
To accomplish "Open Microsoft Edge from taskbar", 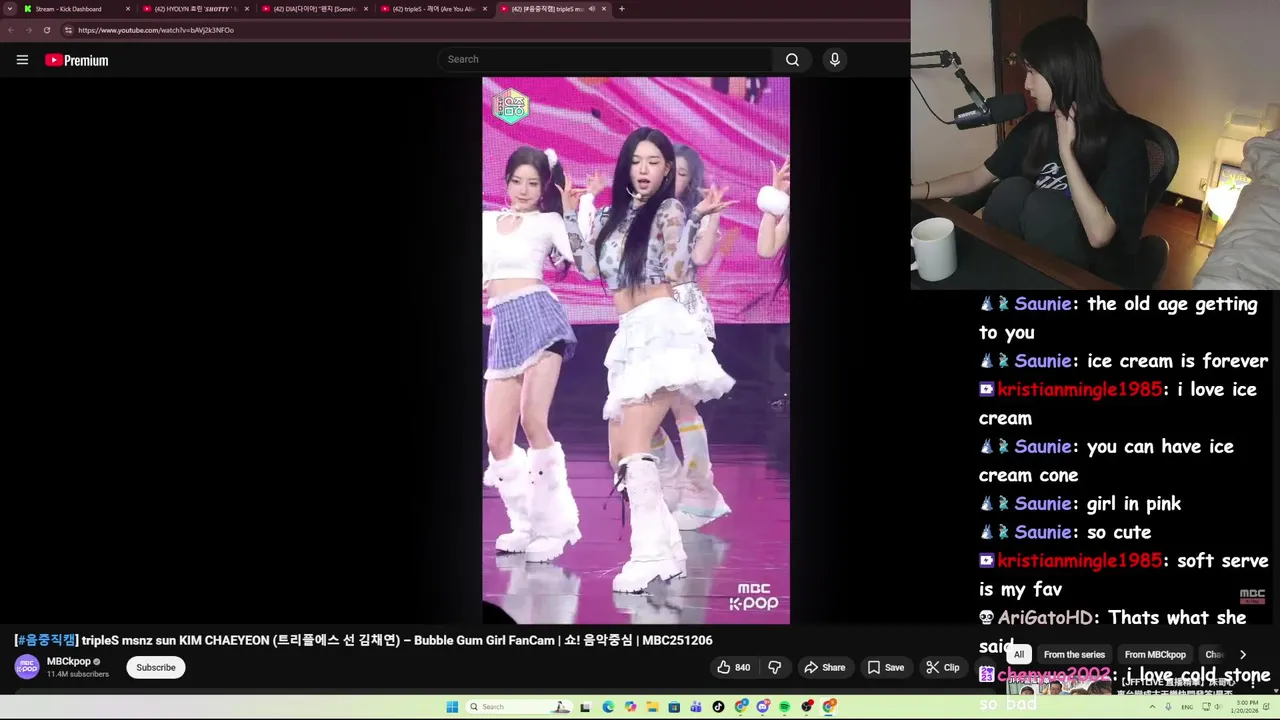I will (608, 707).
